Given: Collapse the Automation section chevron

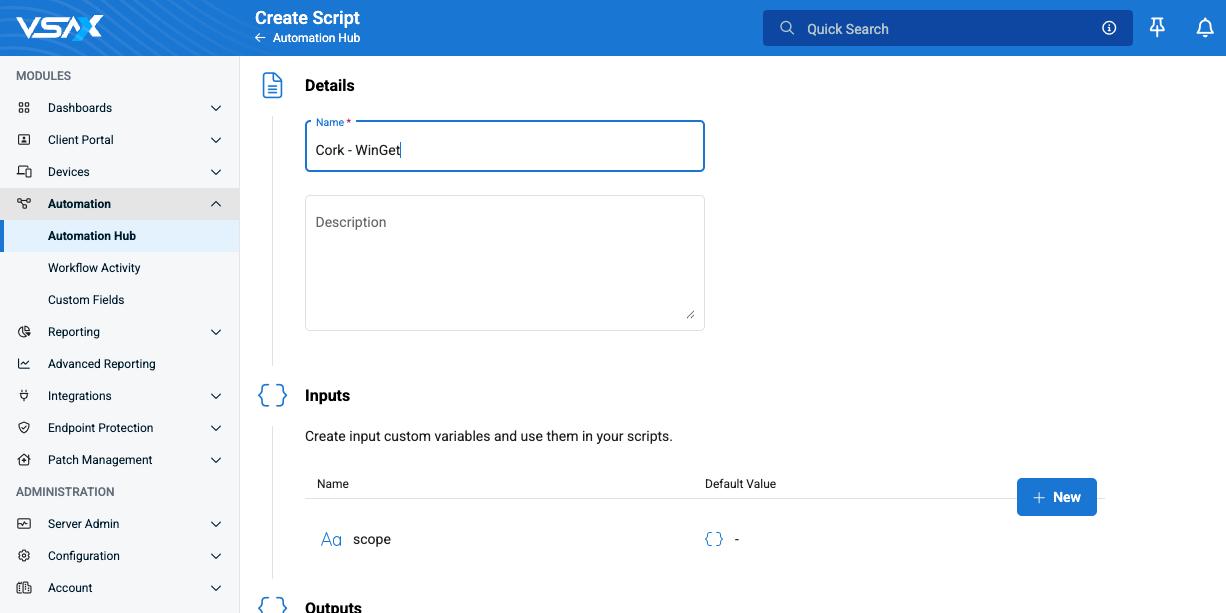Looking at the screenshot, I should [216, 204].
